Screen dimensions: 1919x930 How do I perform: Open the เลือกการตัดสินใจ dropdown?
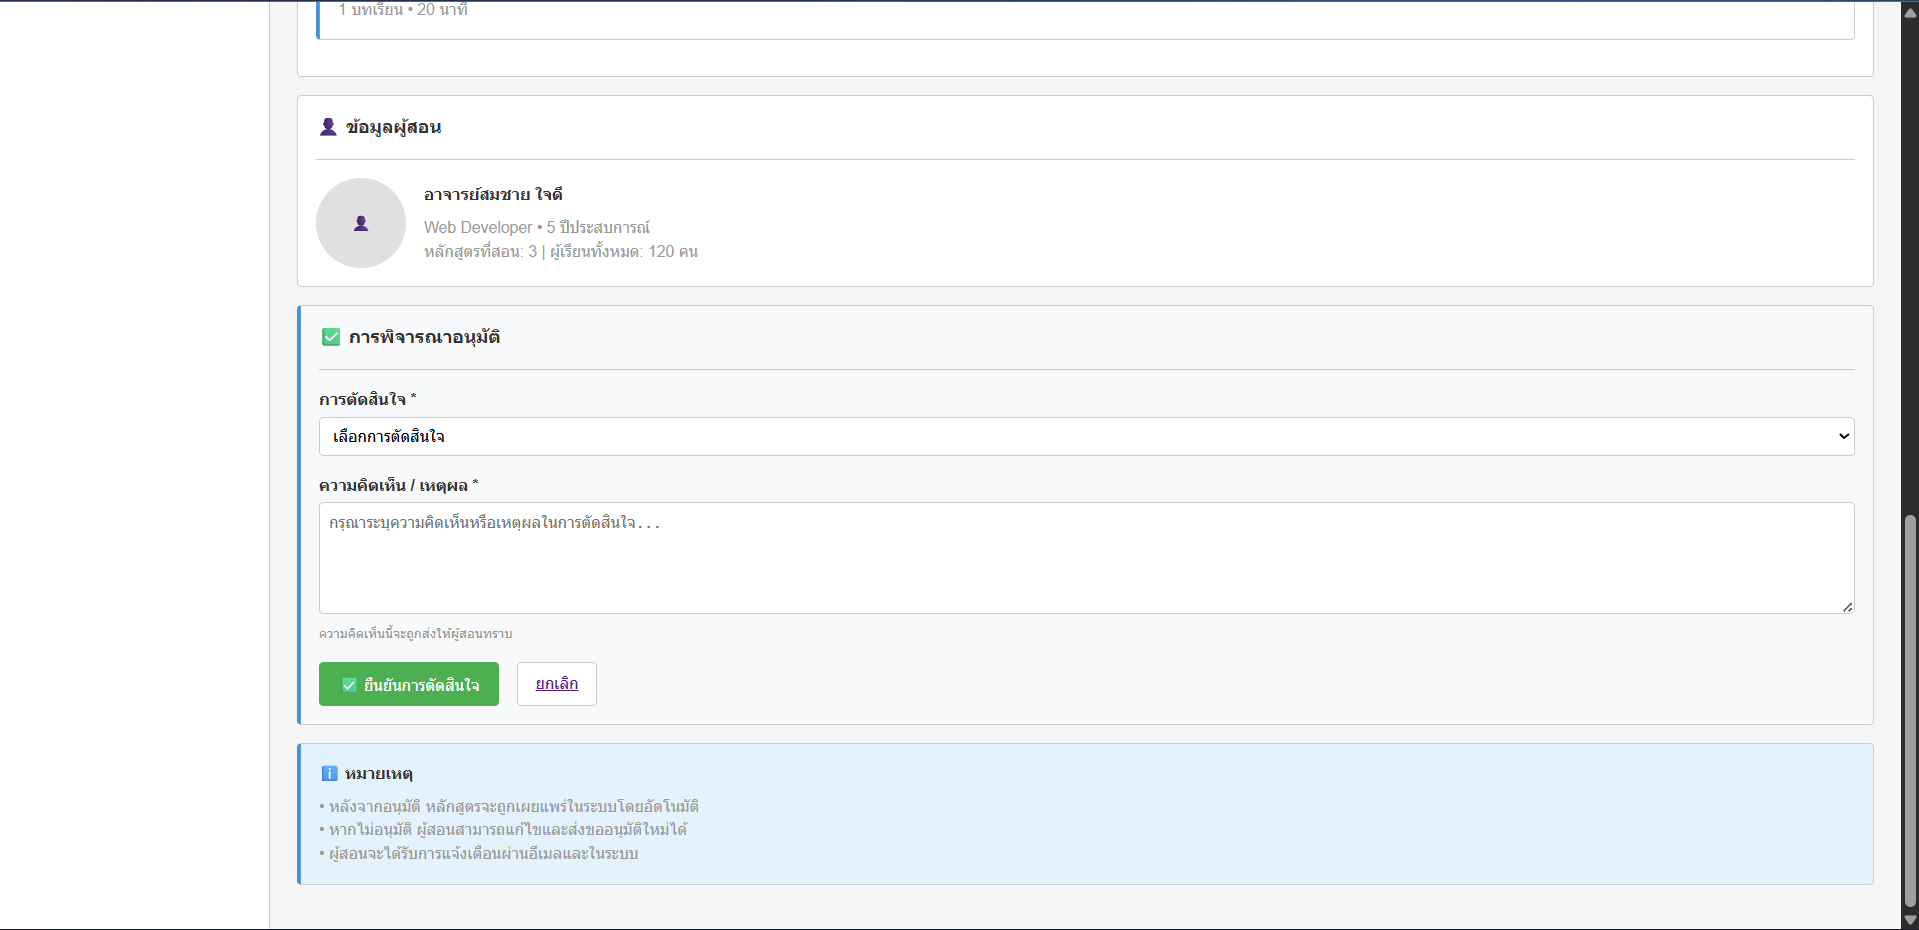1086,436
